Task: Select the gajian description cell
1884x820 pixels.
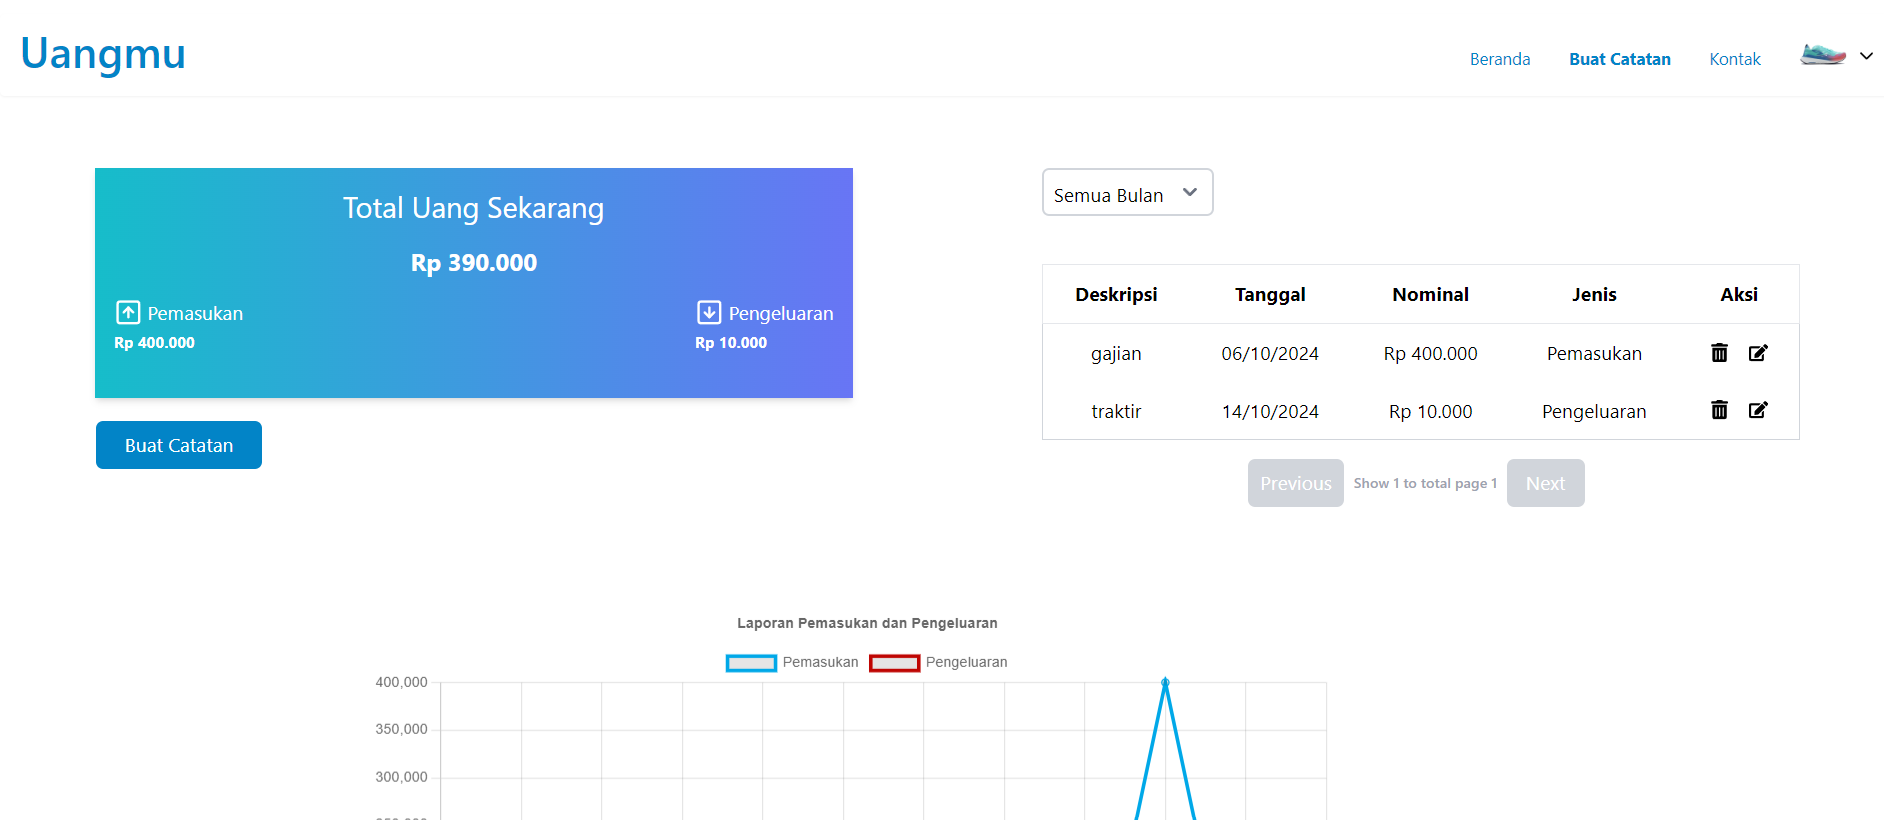Action: click(x=1116, y=354)
